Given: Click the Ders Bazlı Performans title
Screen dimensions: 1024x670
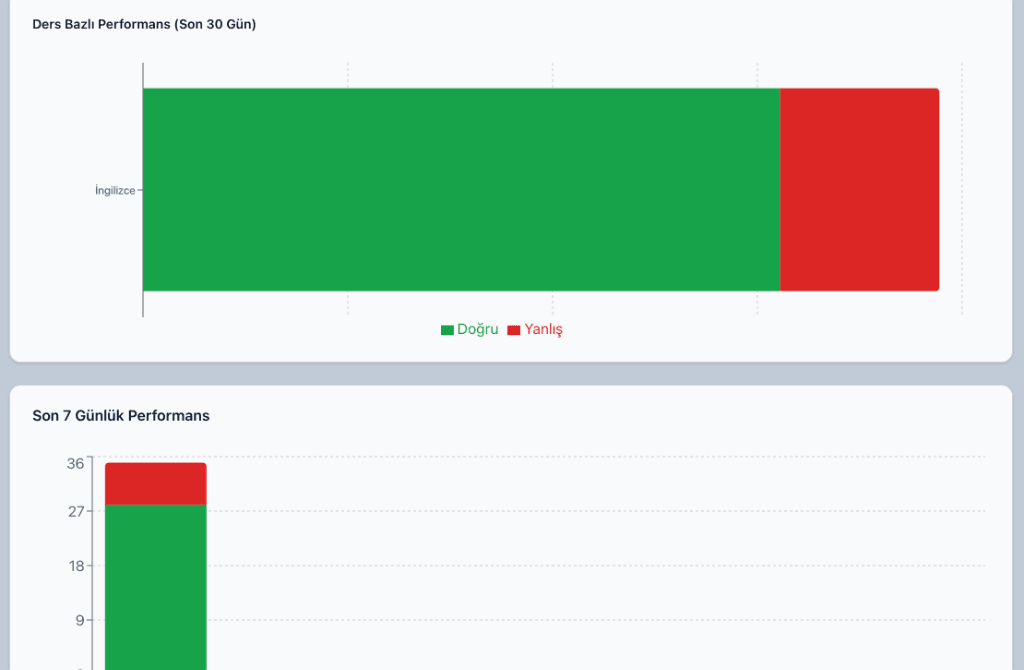Looking at the screenshot, I should click(x=144, y=24).
